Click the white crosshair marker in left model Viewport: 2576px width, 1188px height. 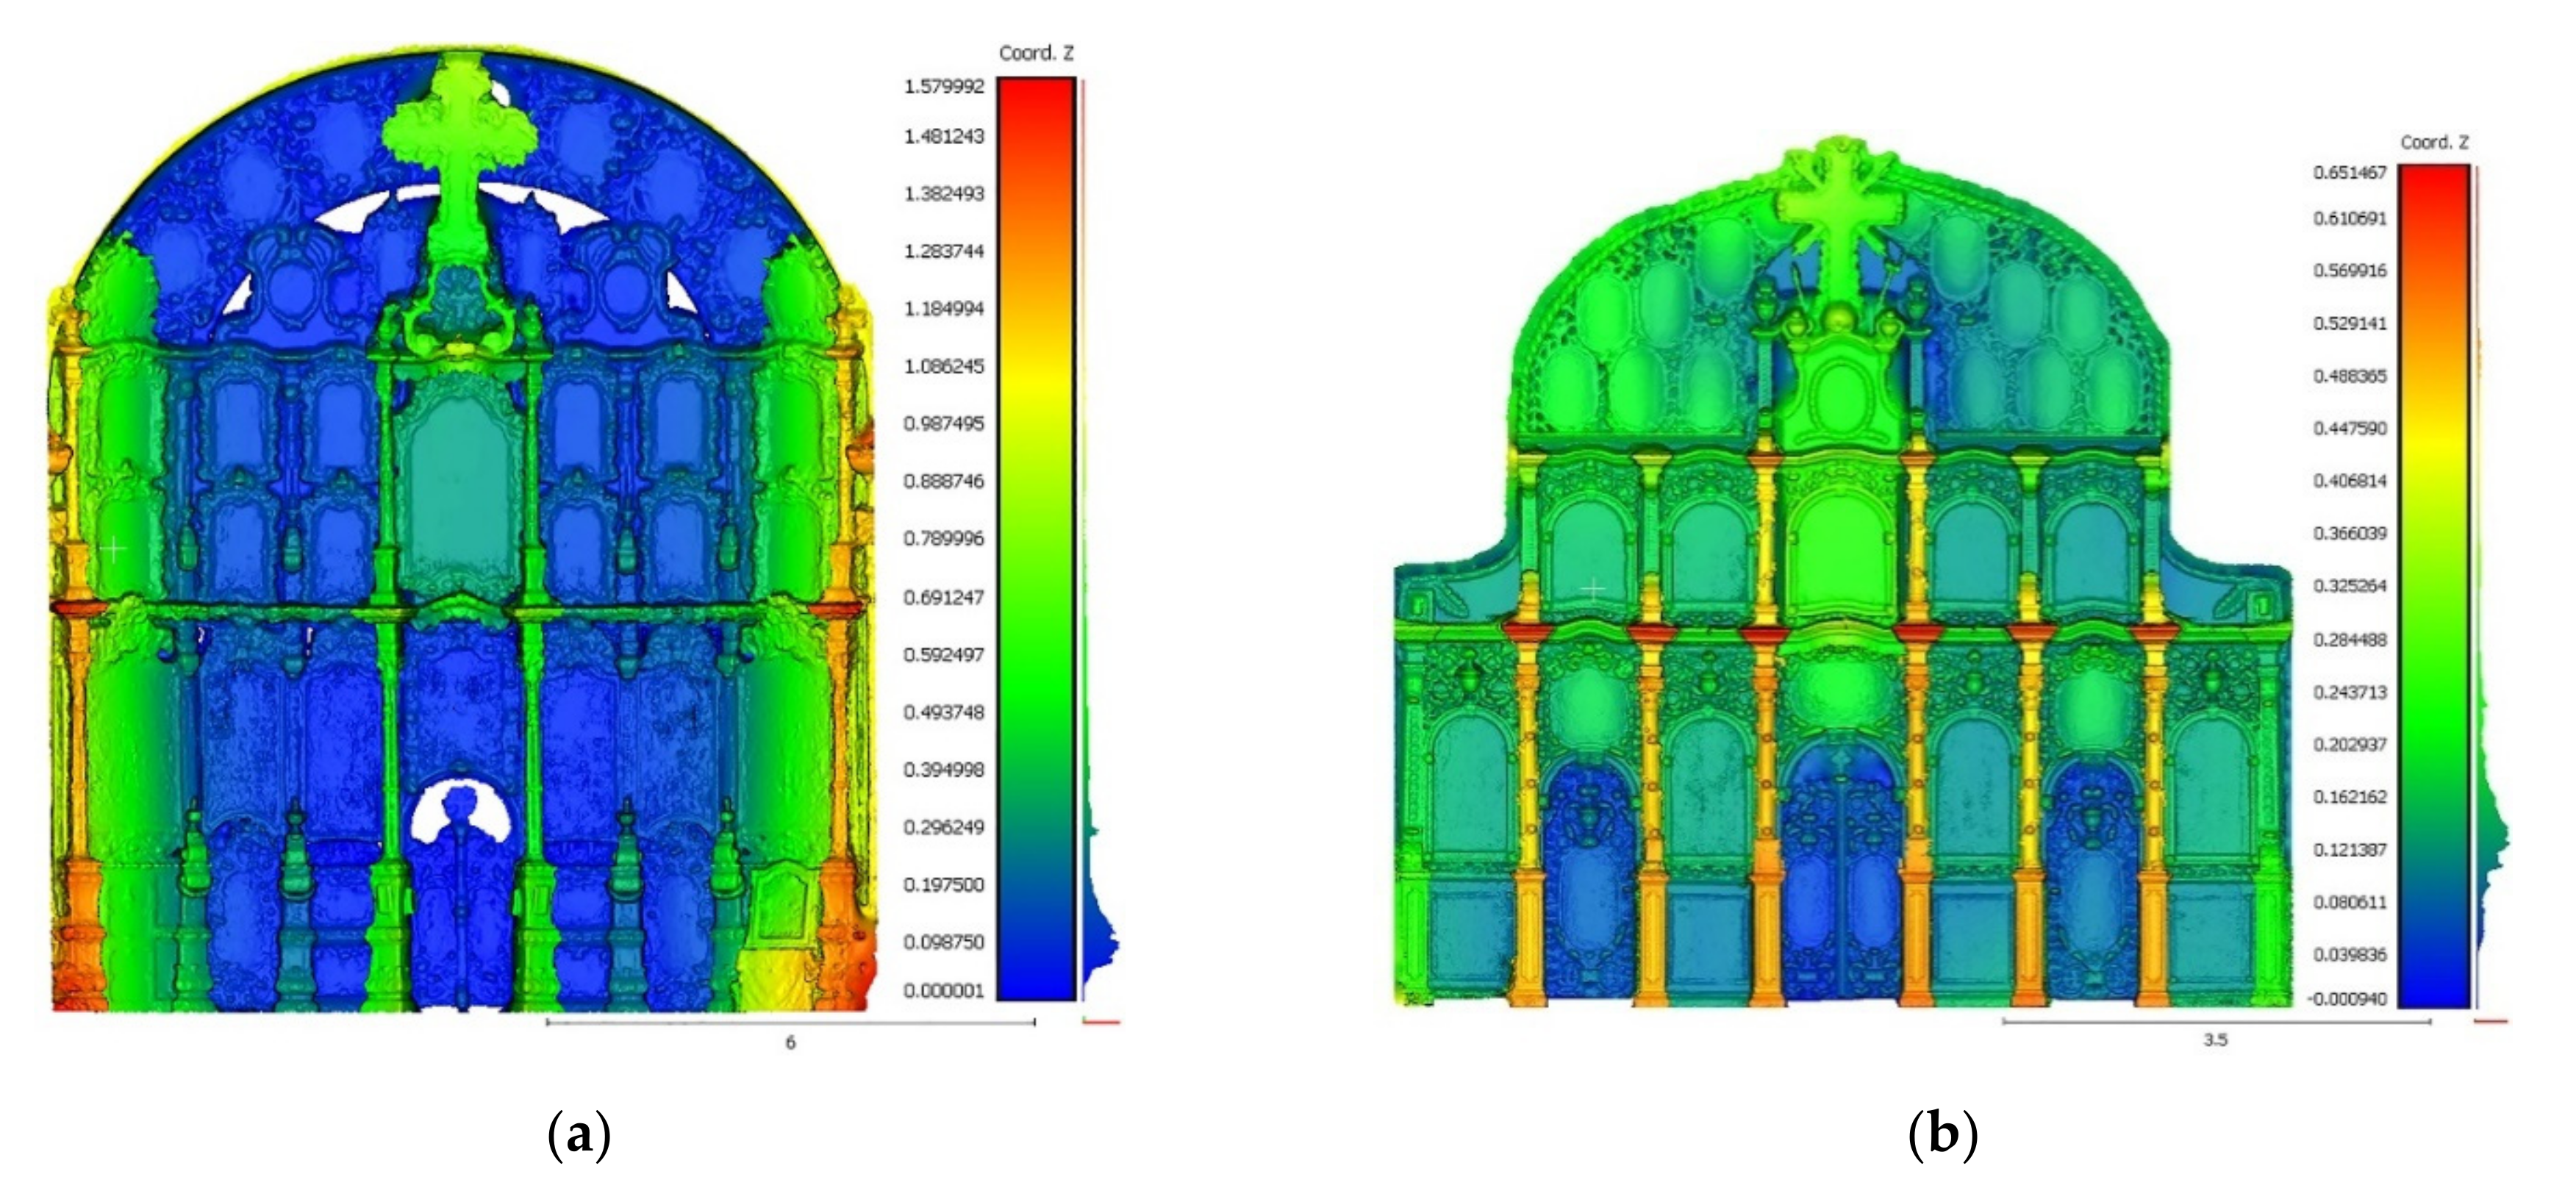114,549
